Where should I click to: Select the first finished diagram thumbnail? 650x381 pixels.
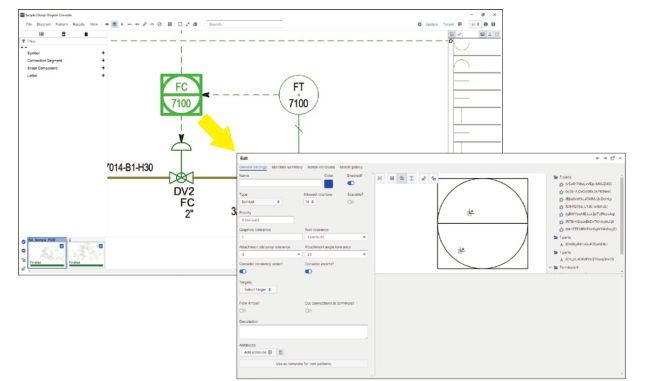[x=47, y=253]
